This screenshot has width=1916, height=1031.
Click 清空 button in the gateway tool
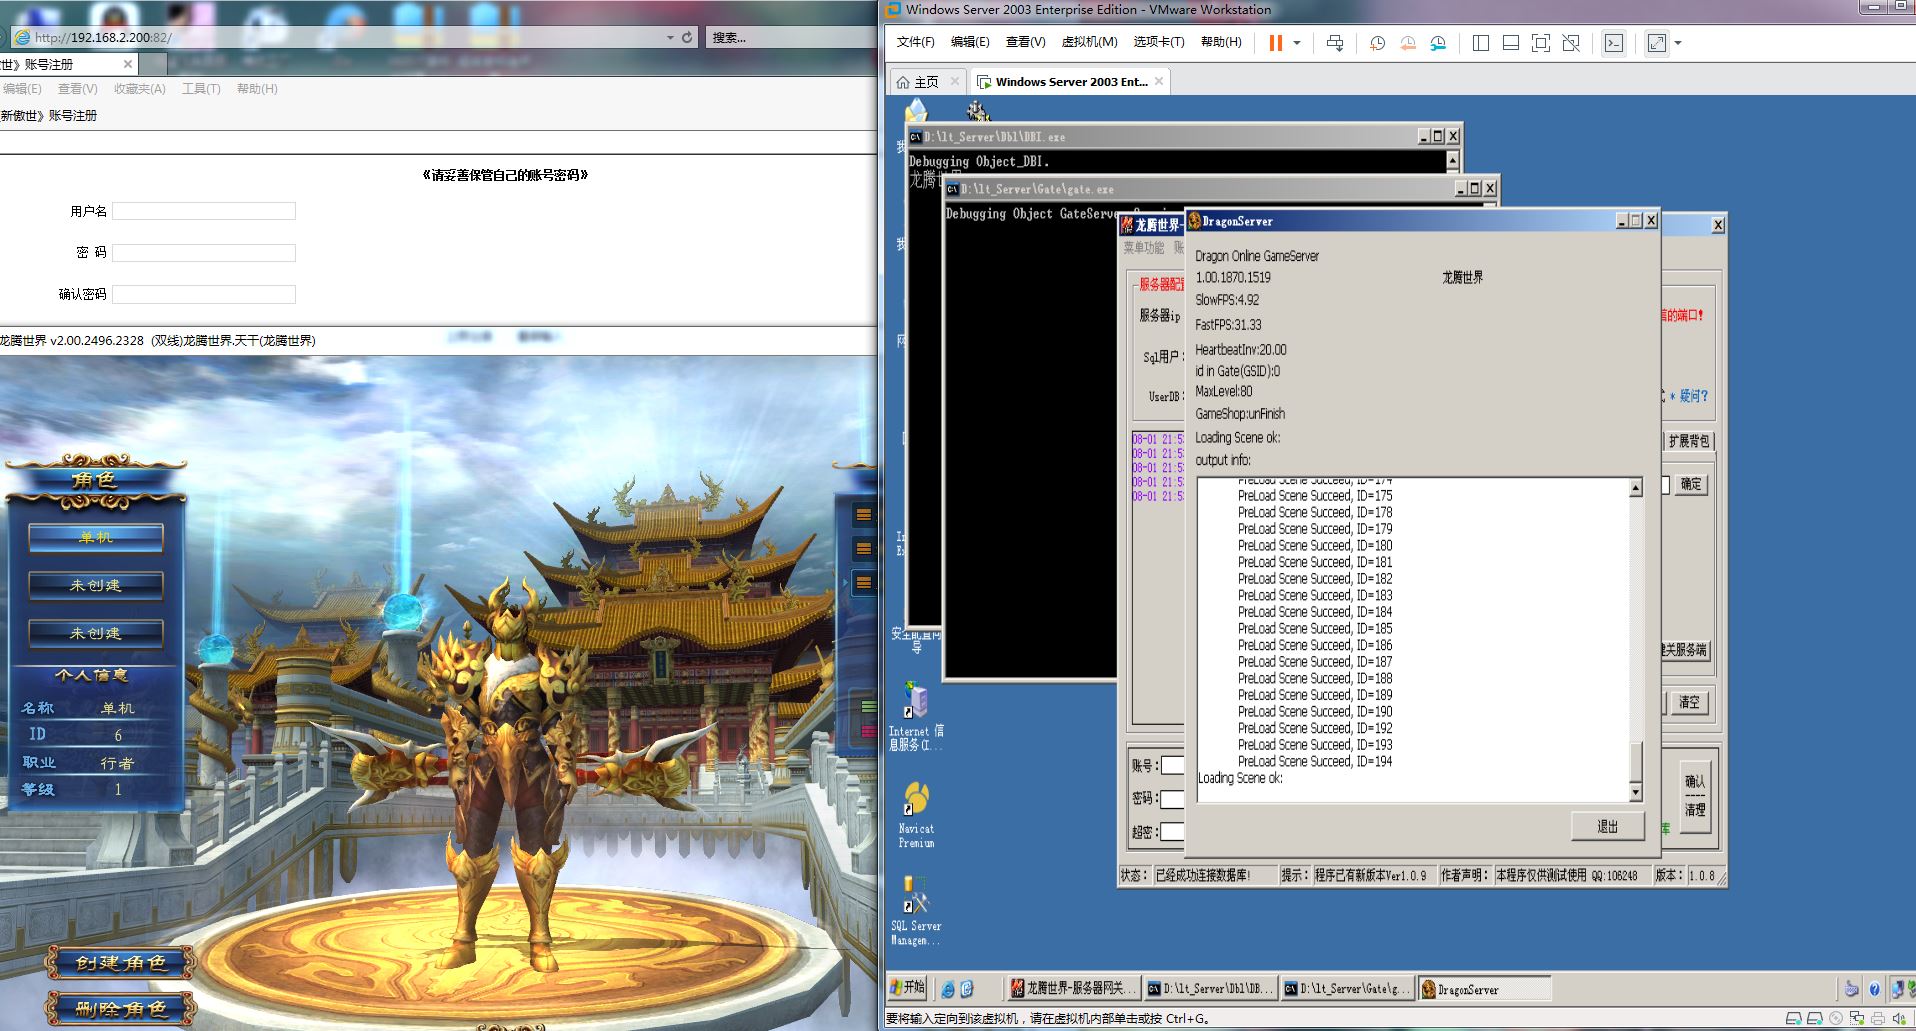[1689, 702]
